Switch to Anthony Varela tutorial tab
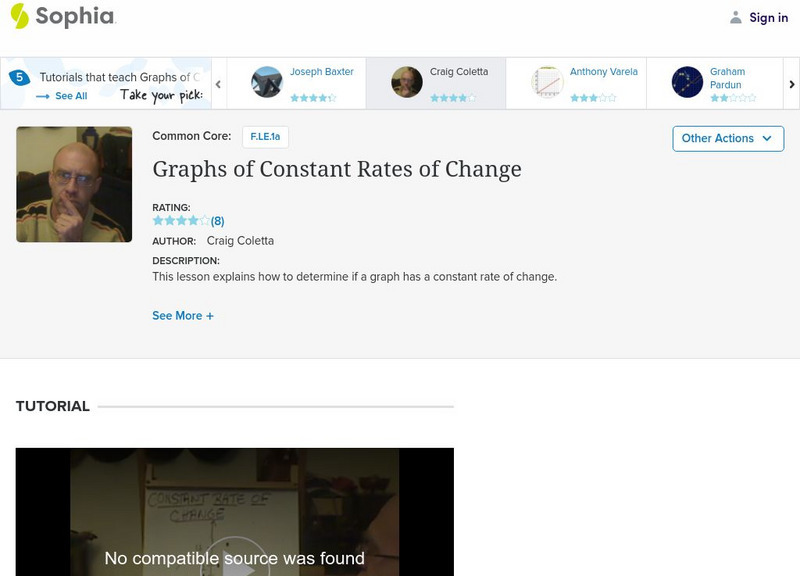This screenshot has width=800, height=576. 603,72
